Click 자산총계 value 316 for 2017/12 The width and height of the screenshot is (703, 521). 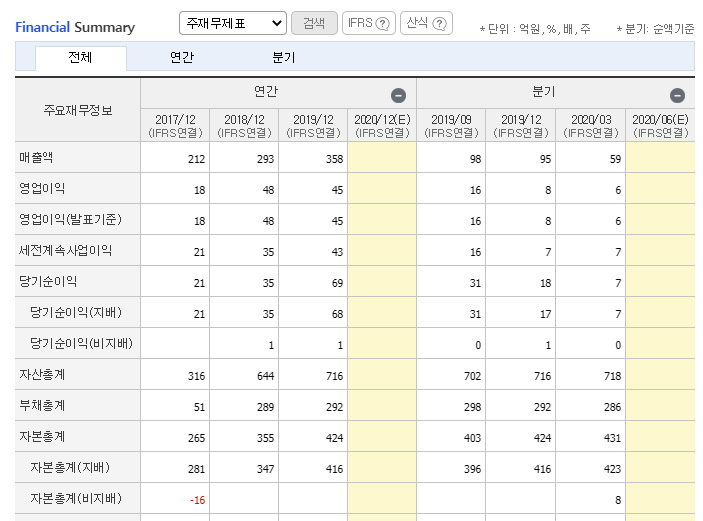(x=196, y=376)
